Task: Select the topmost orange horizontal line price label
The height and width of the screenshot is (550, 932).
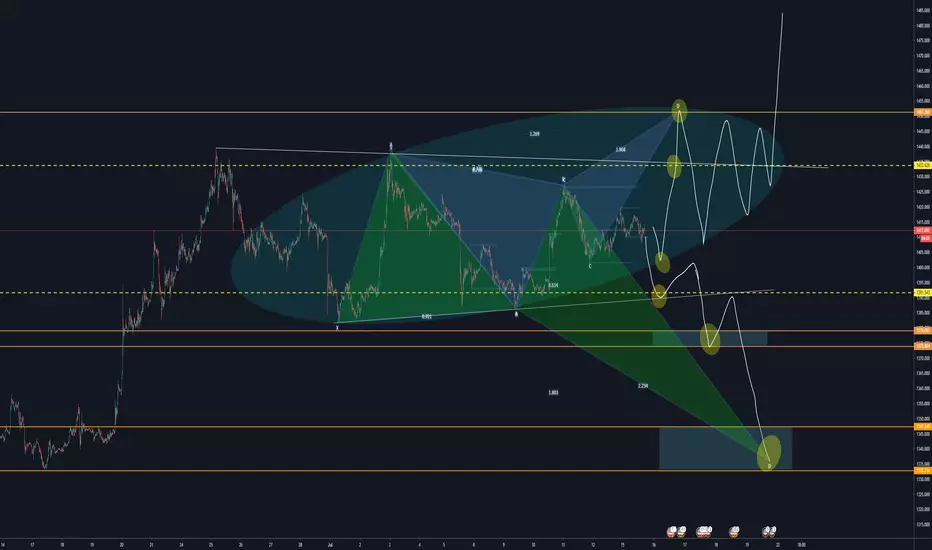Action: [x=923, y=112]
